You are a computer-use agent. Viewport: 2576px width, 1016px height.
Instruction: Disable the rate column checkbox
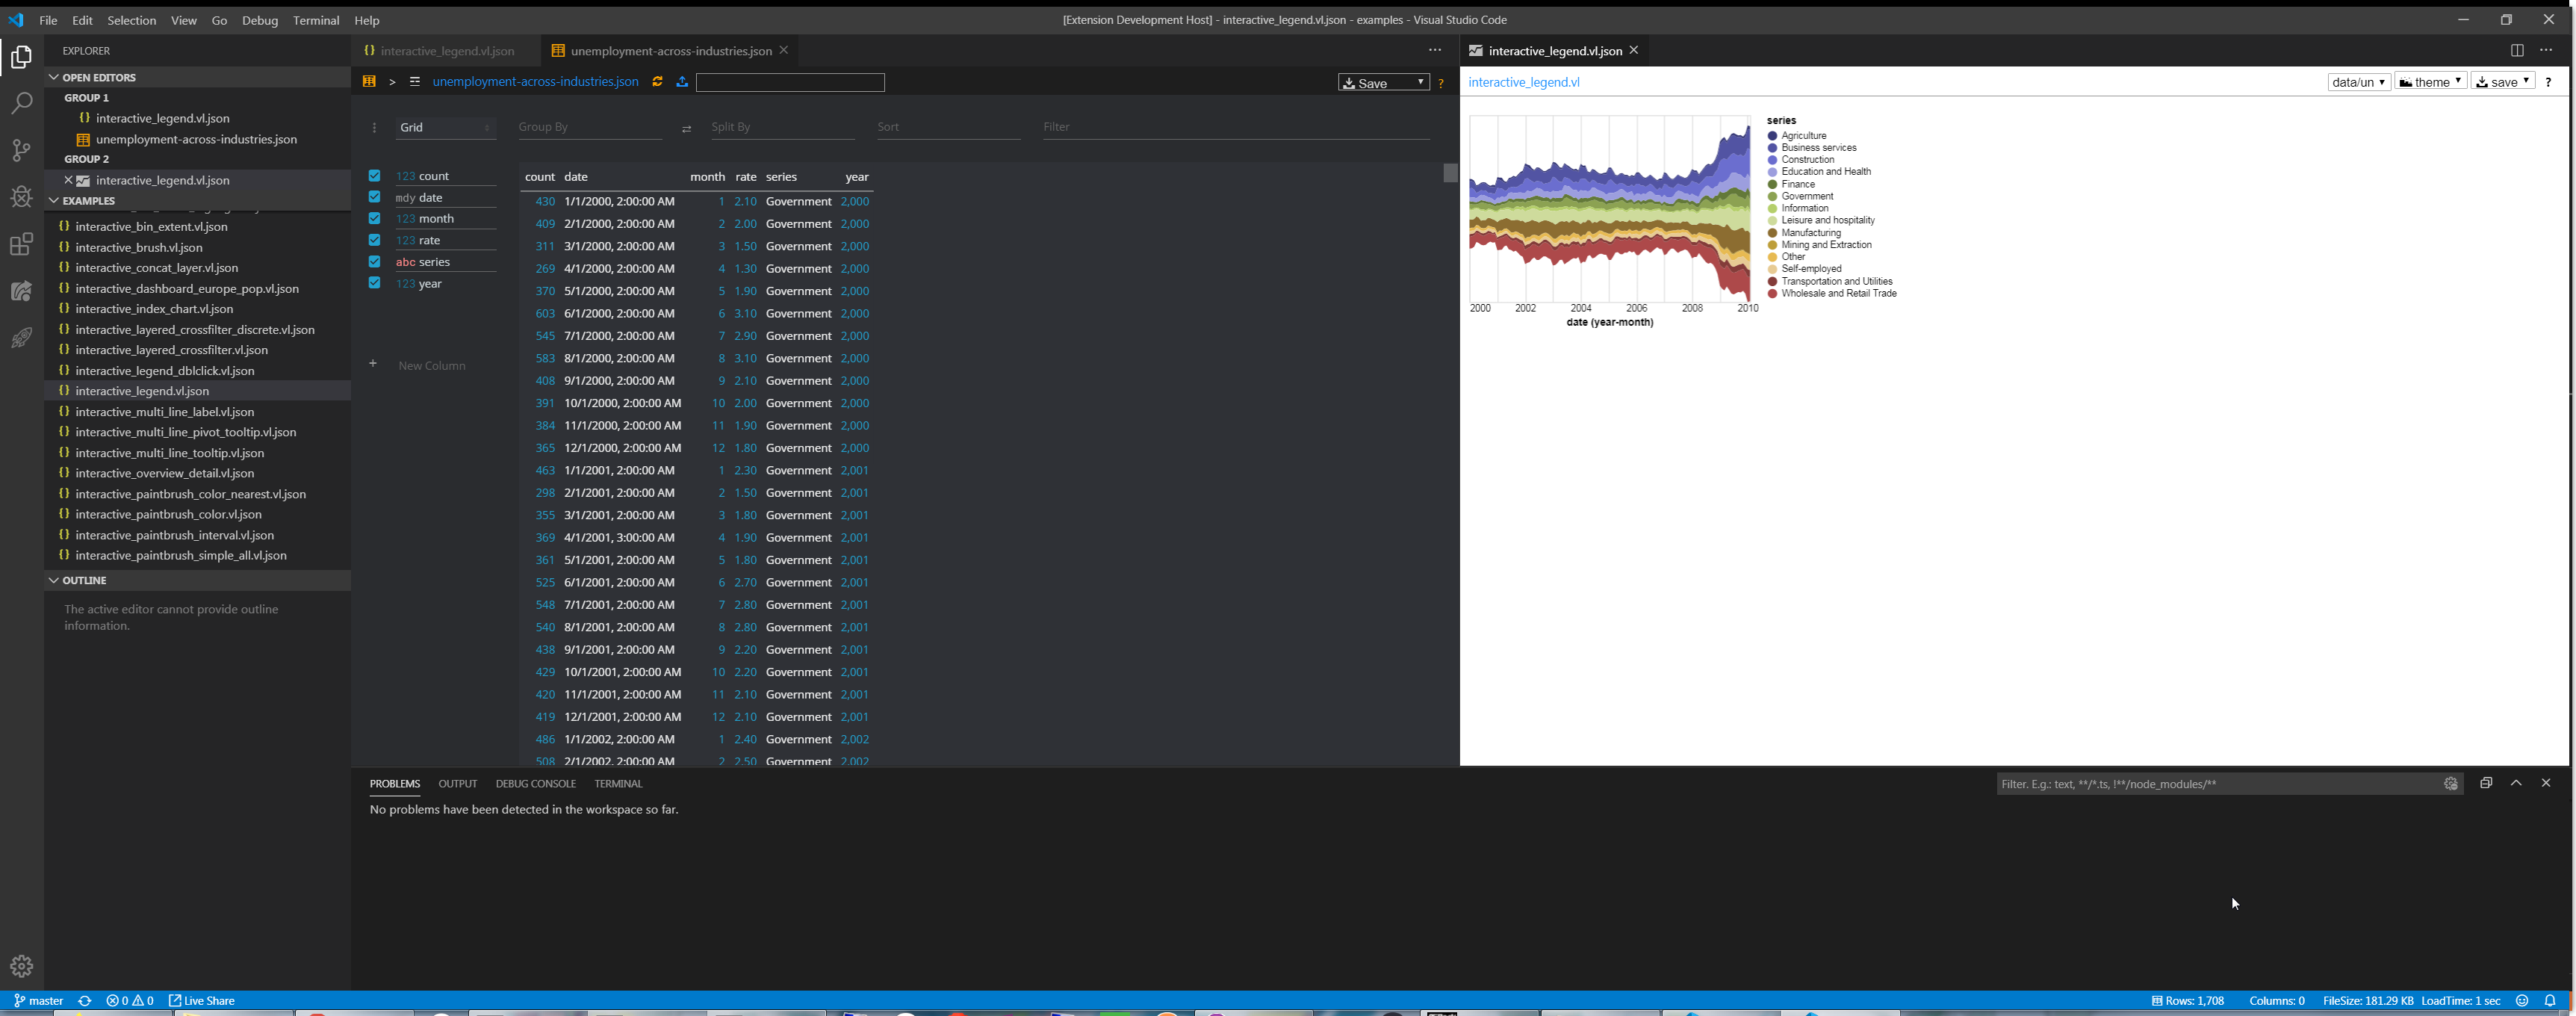pos(374,240)
